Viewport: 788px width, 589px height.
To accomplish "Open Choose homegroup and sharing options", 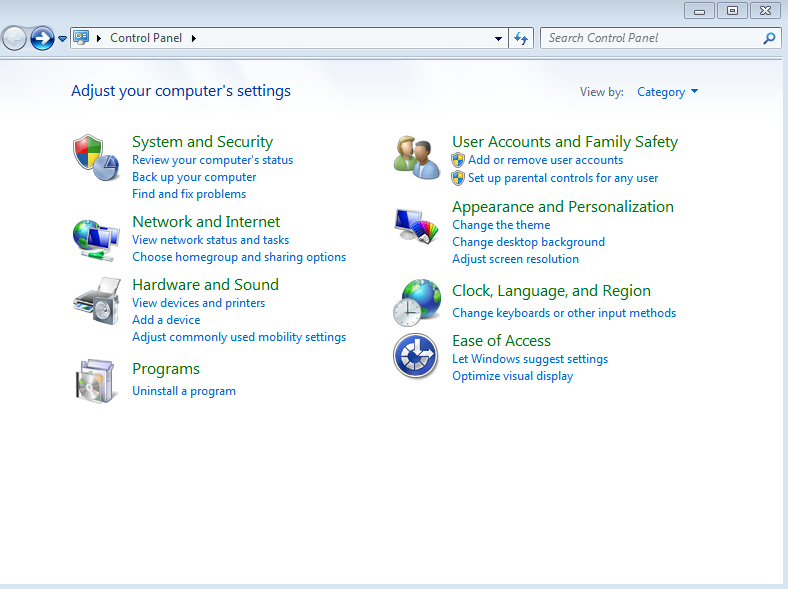I will point(239,257).
